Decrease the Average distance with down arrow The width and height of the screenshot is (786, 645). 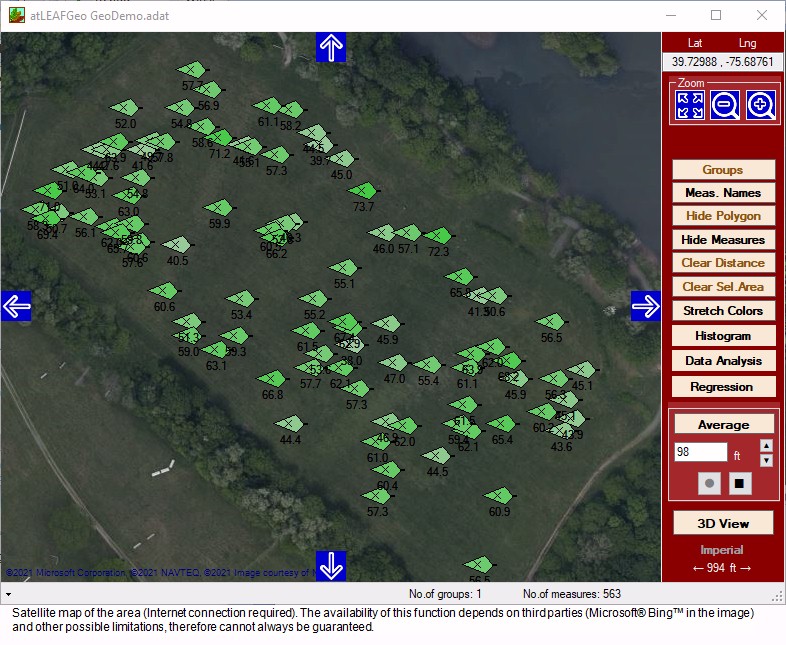click(766, 461)
